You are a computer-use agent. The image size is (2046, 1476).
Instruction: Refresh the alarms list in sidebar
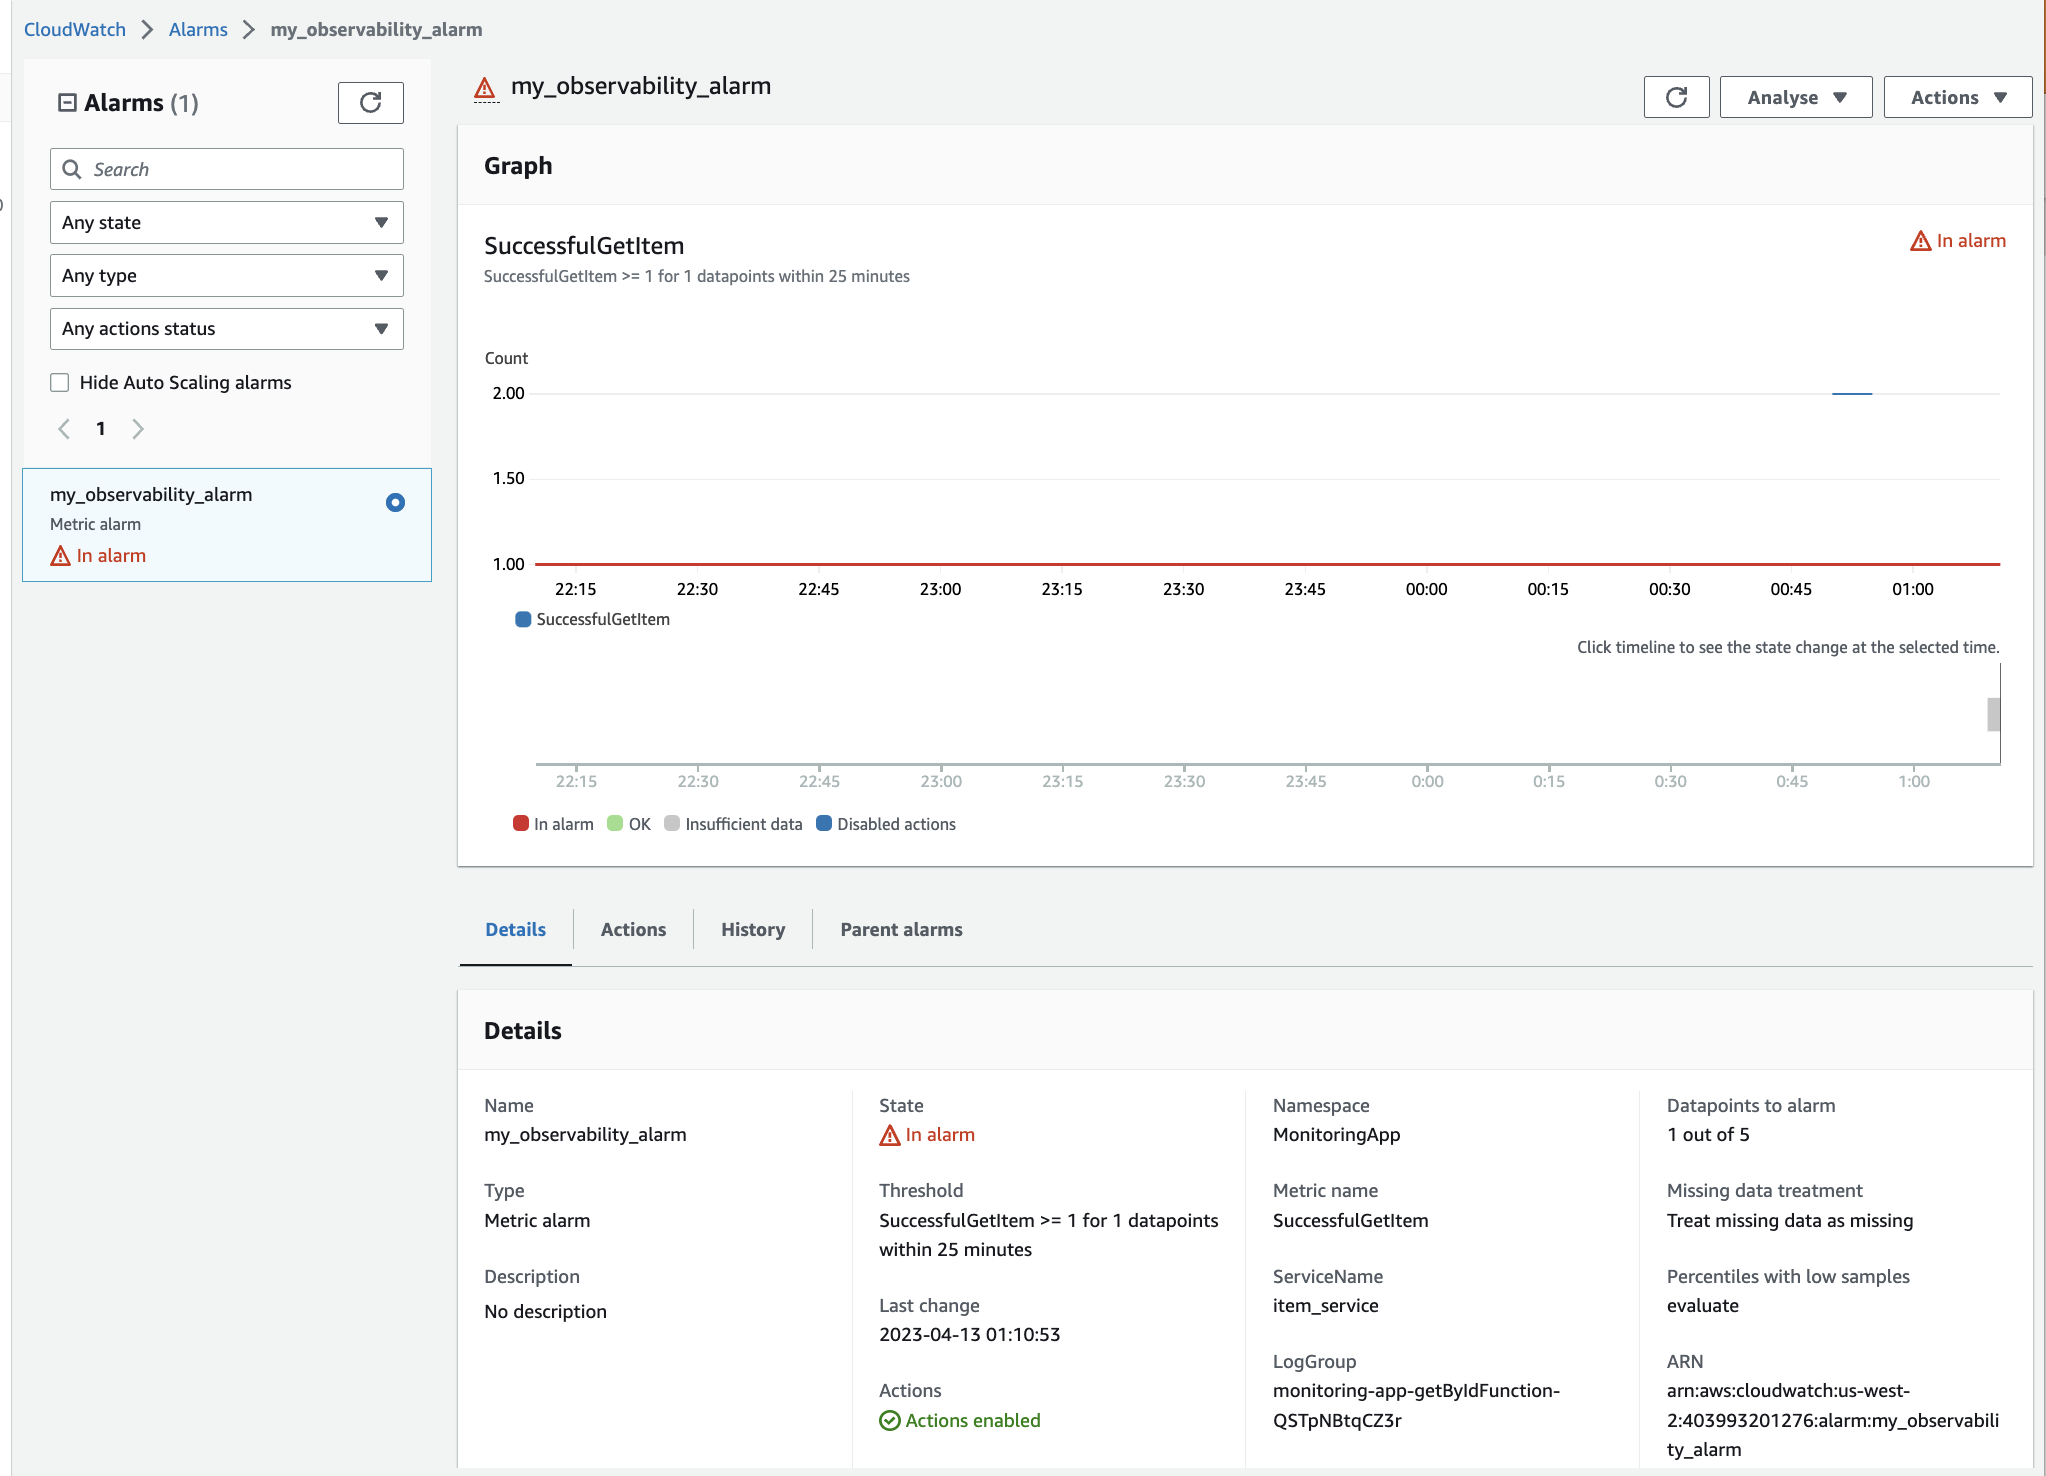click(x=370, y=103)
